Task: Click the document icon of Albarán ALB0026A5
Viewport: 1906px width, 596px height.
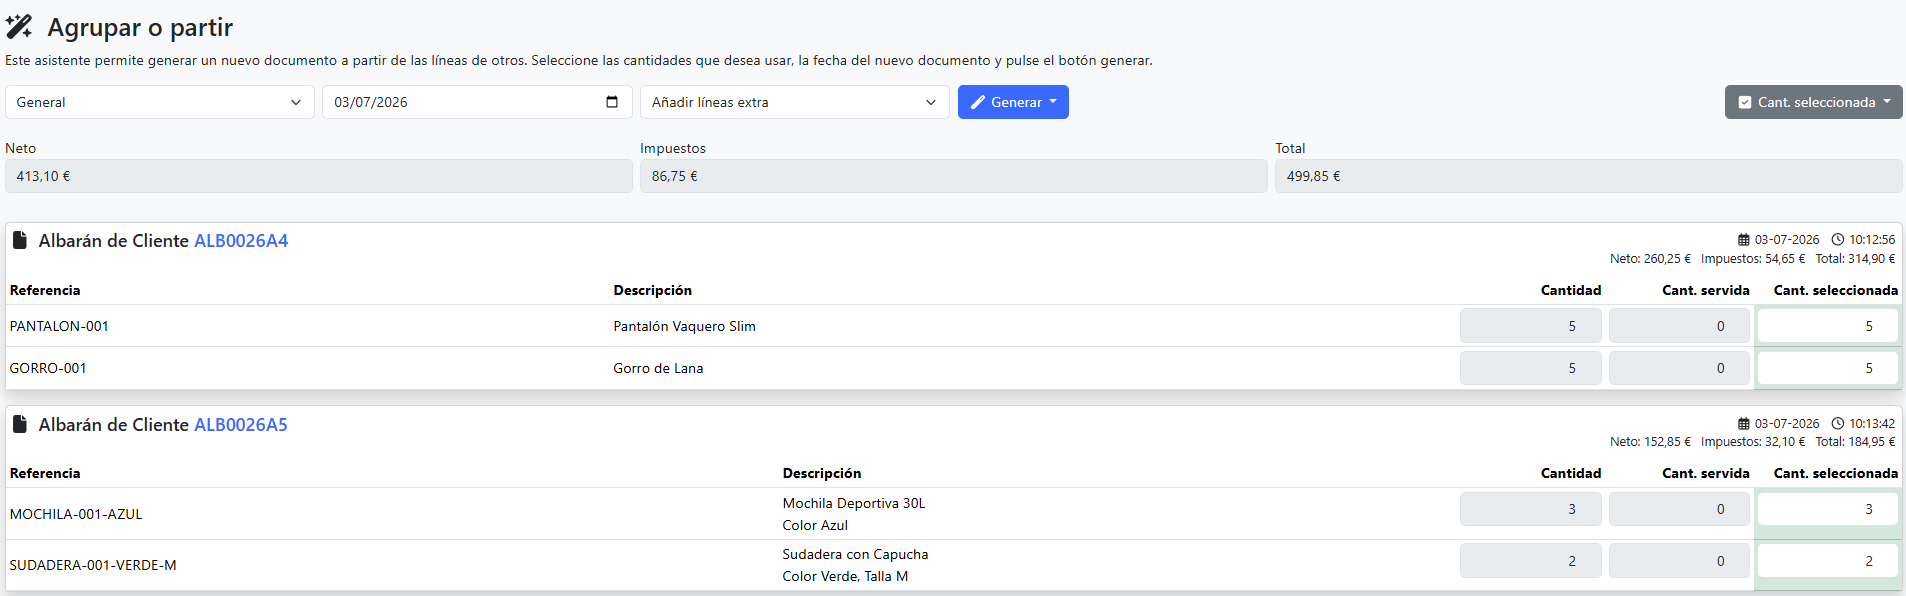Action: pos(19,424)
